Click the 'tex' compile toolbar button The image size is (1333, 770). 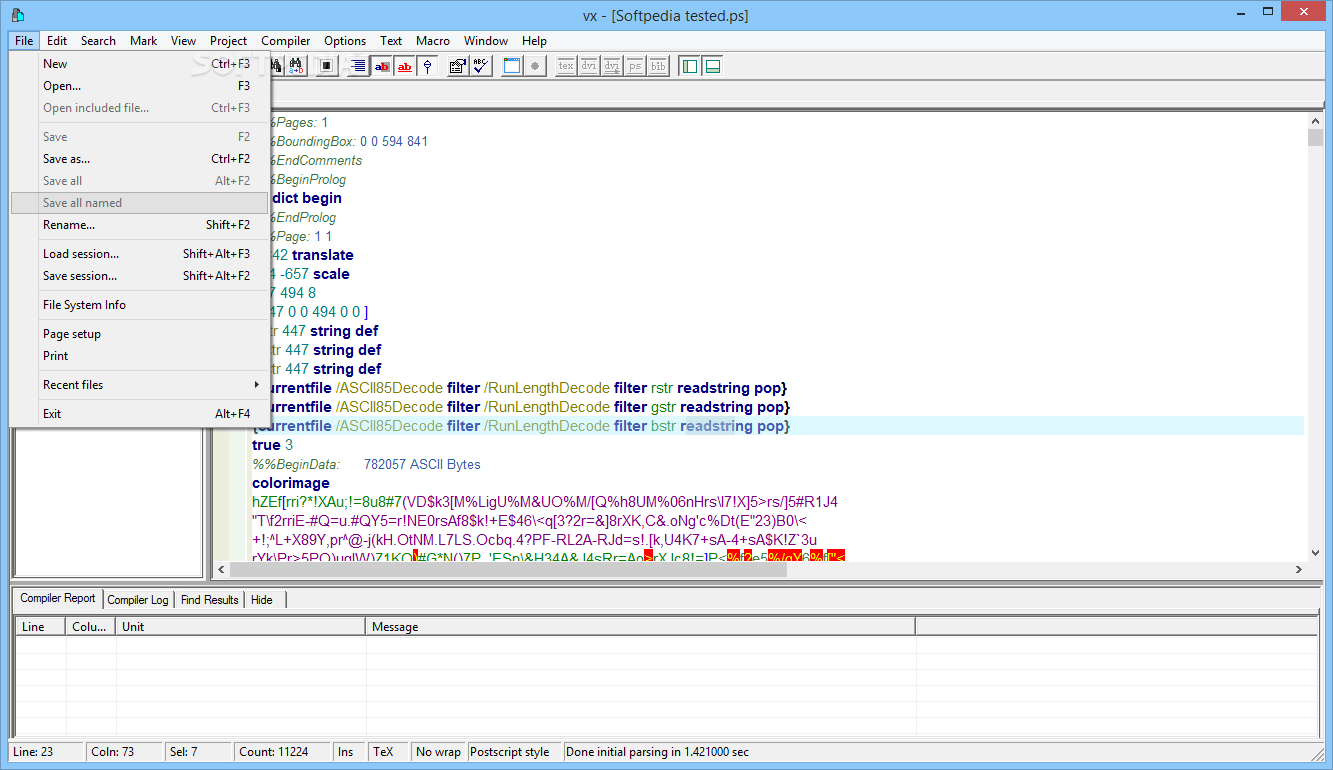566,66
